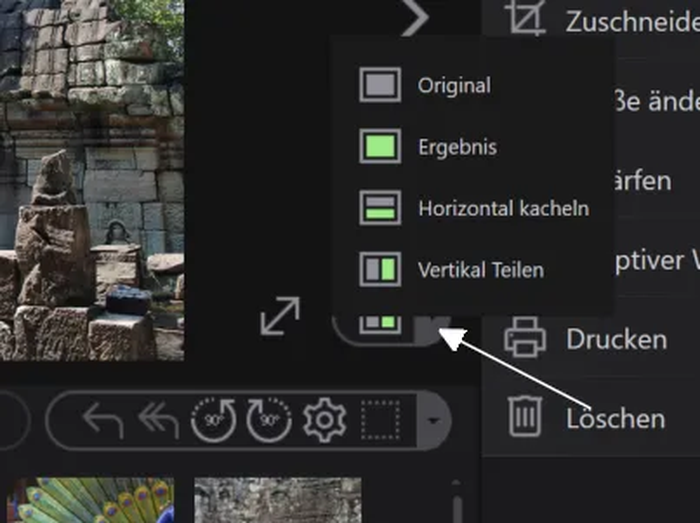Rotate image 90° clockwise
The image size is (700, 523).
269,420
